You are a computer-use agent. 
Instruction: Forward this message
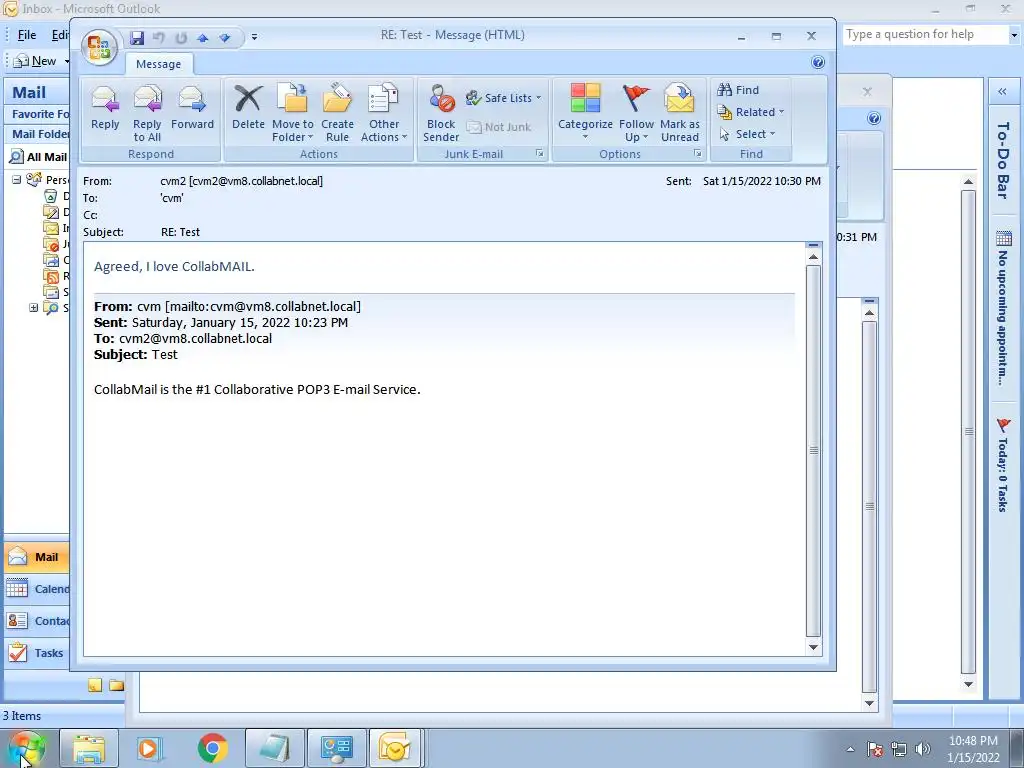192,108
